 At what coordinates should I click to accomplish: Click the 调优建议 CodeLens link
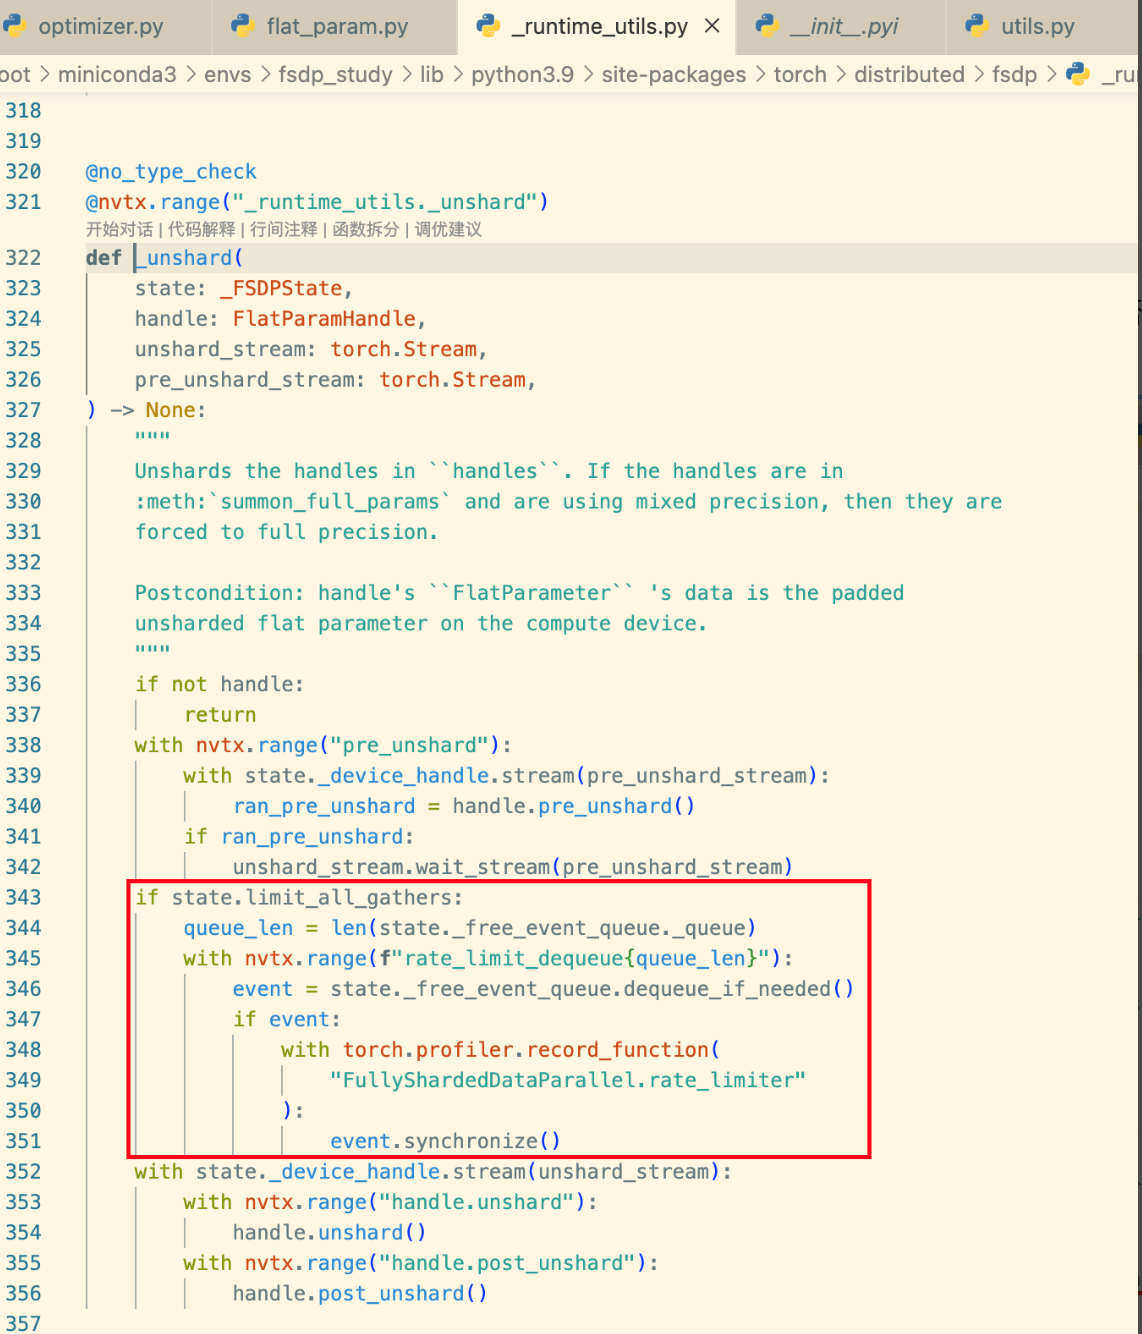[x=447, y=229]
